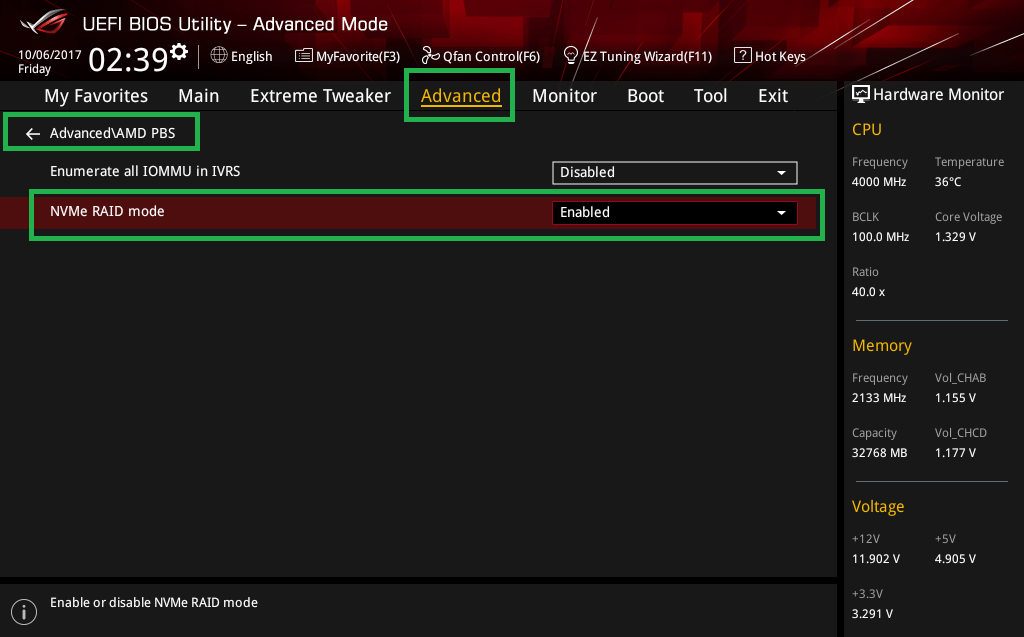
Task: Click the help text about NVMe RAID
Action: coord(153,602)
